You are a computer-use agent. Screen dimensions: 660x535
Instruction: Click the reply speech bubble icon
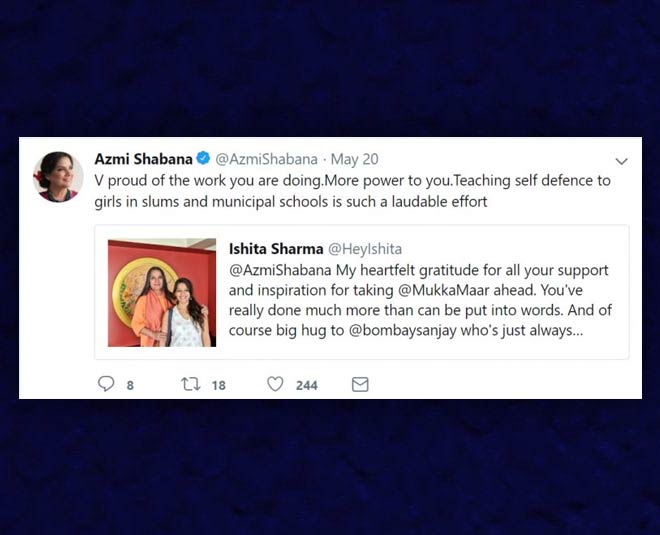pyautogui.click(x=106, y=384)
